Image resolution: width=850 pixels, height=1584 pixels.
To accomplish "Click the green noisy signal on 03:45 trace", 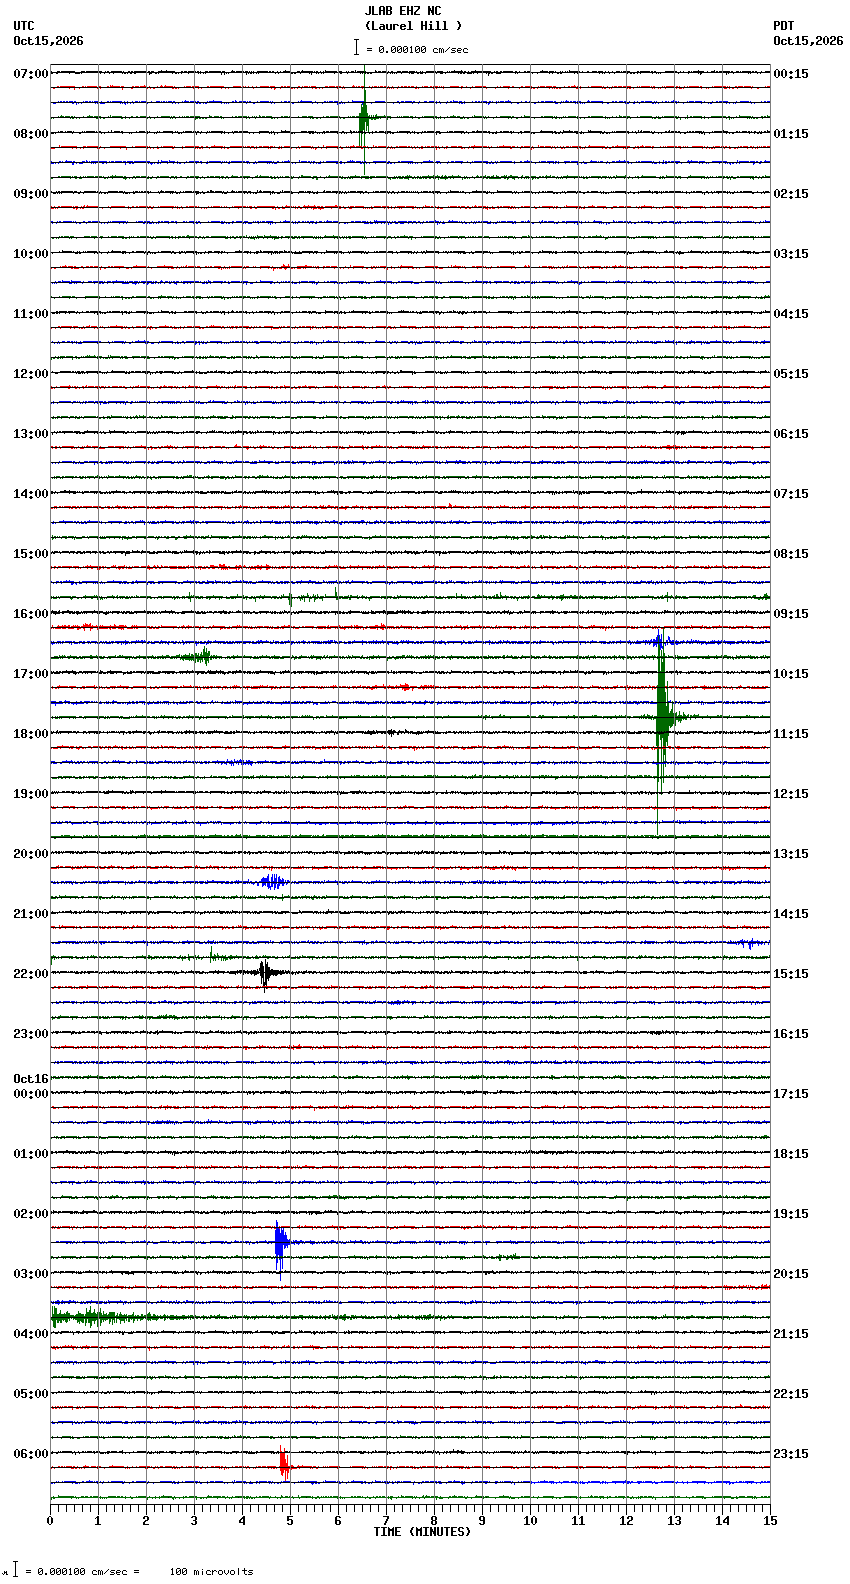I will [x=100, y=1317].
